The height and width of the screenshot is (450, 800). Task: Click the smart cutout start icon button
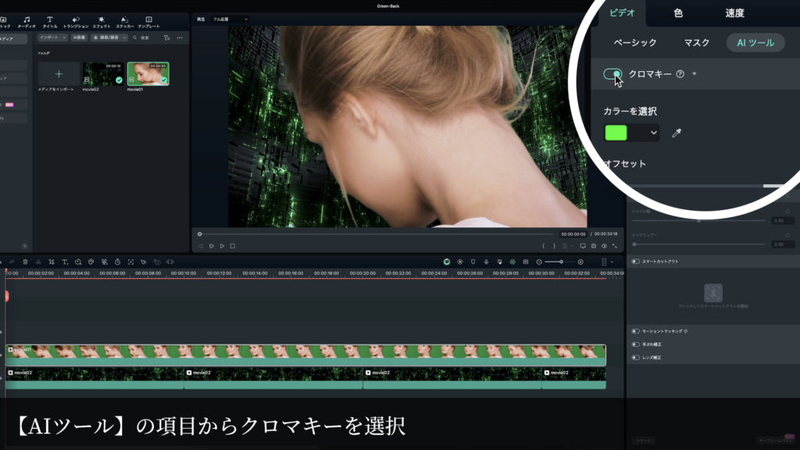click(713, 293)
